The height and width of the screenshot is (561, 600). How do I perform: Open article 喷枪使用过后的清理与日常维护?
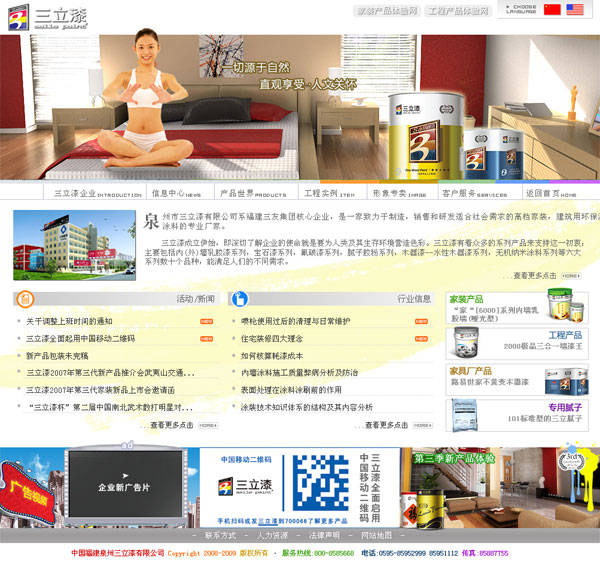click(295, 321)
